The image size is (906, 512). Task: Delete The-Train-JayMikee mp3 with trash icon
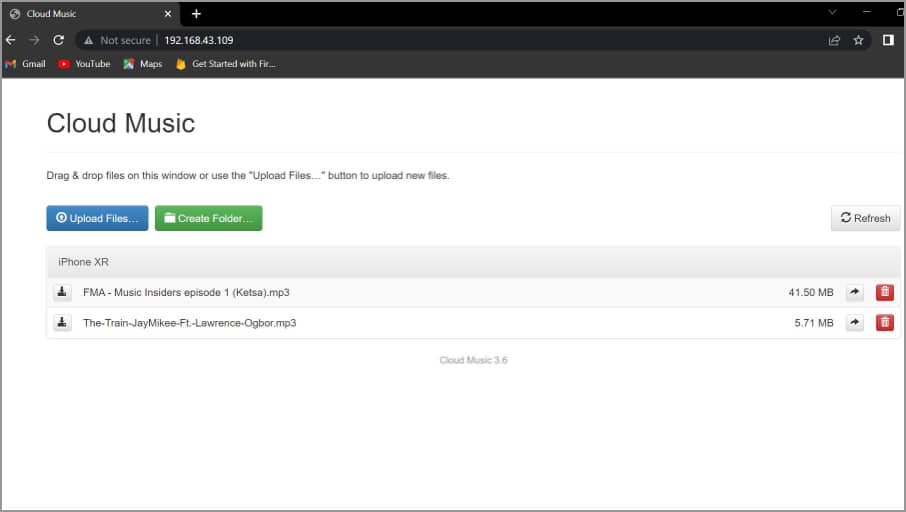[x=885, y=323]
